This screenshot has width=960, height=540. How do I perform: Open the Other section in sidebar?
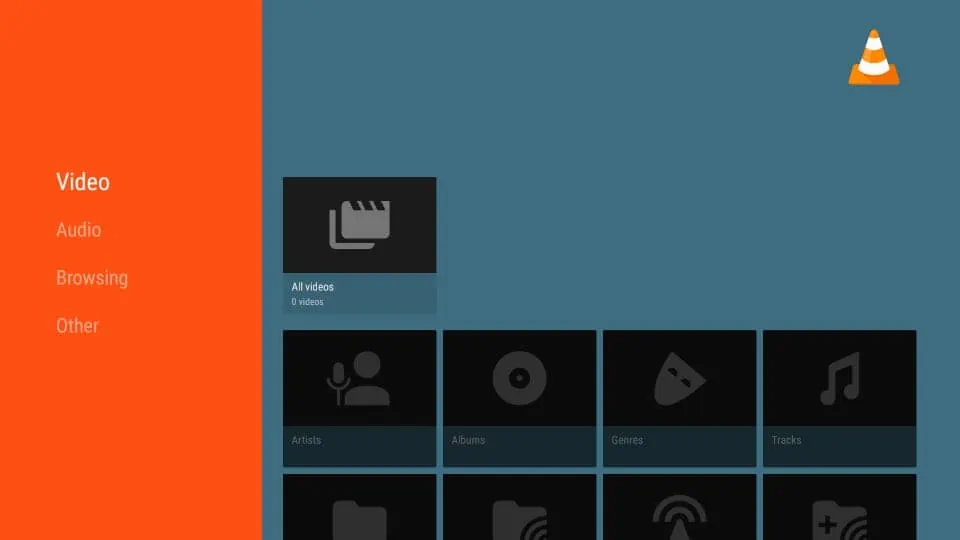click(77, 326)
